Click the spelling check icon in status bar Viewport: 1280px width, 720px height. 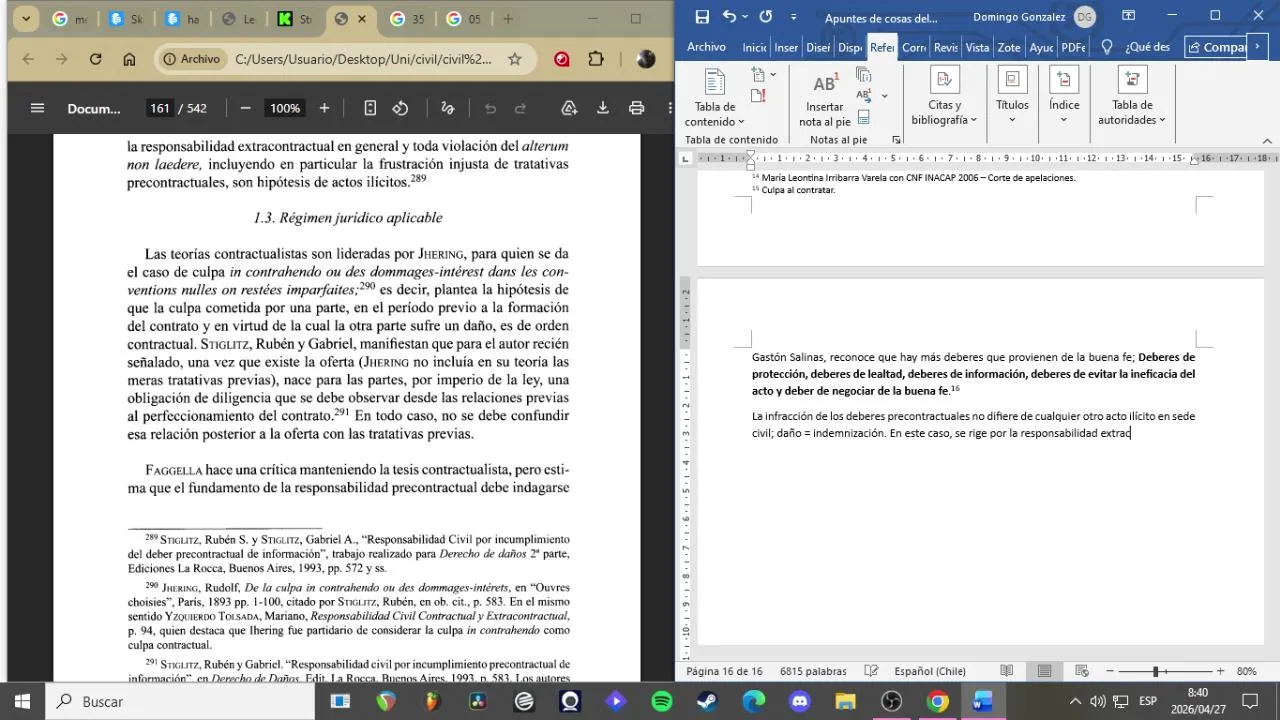tap(871, 671)
